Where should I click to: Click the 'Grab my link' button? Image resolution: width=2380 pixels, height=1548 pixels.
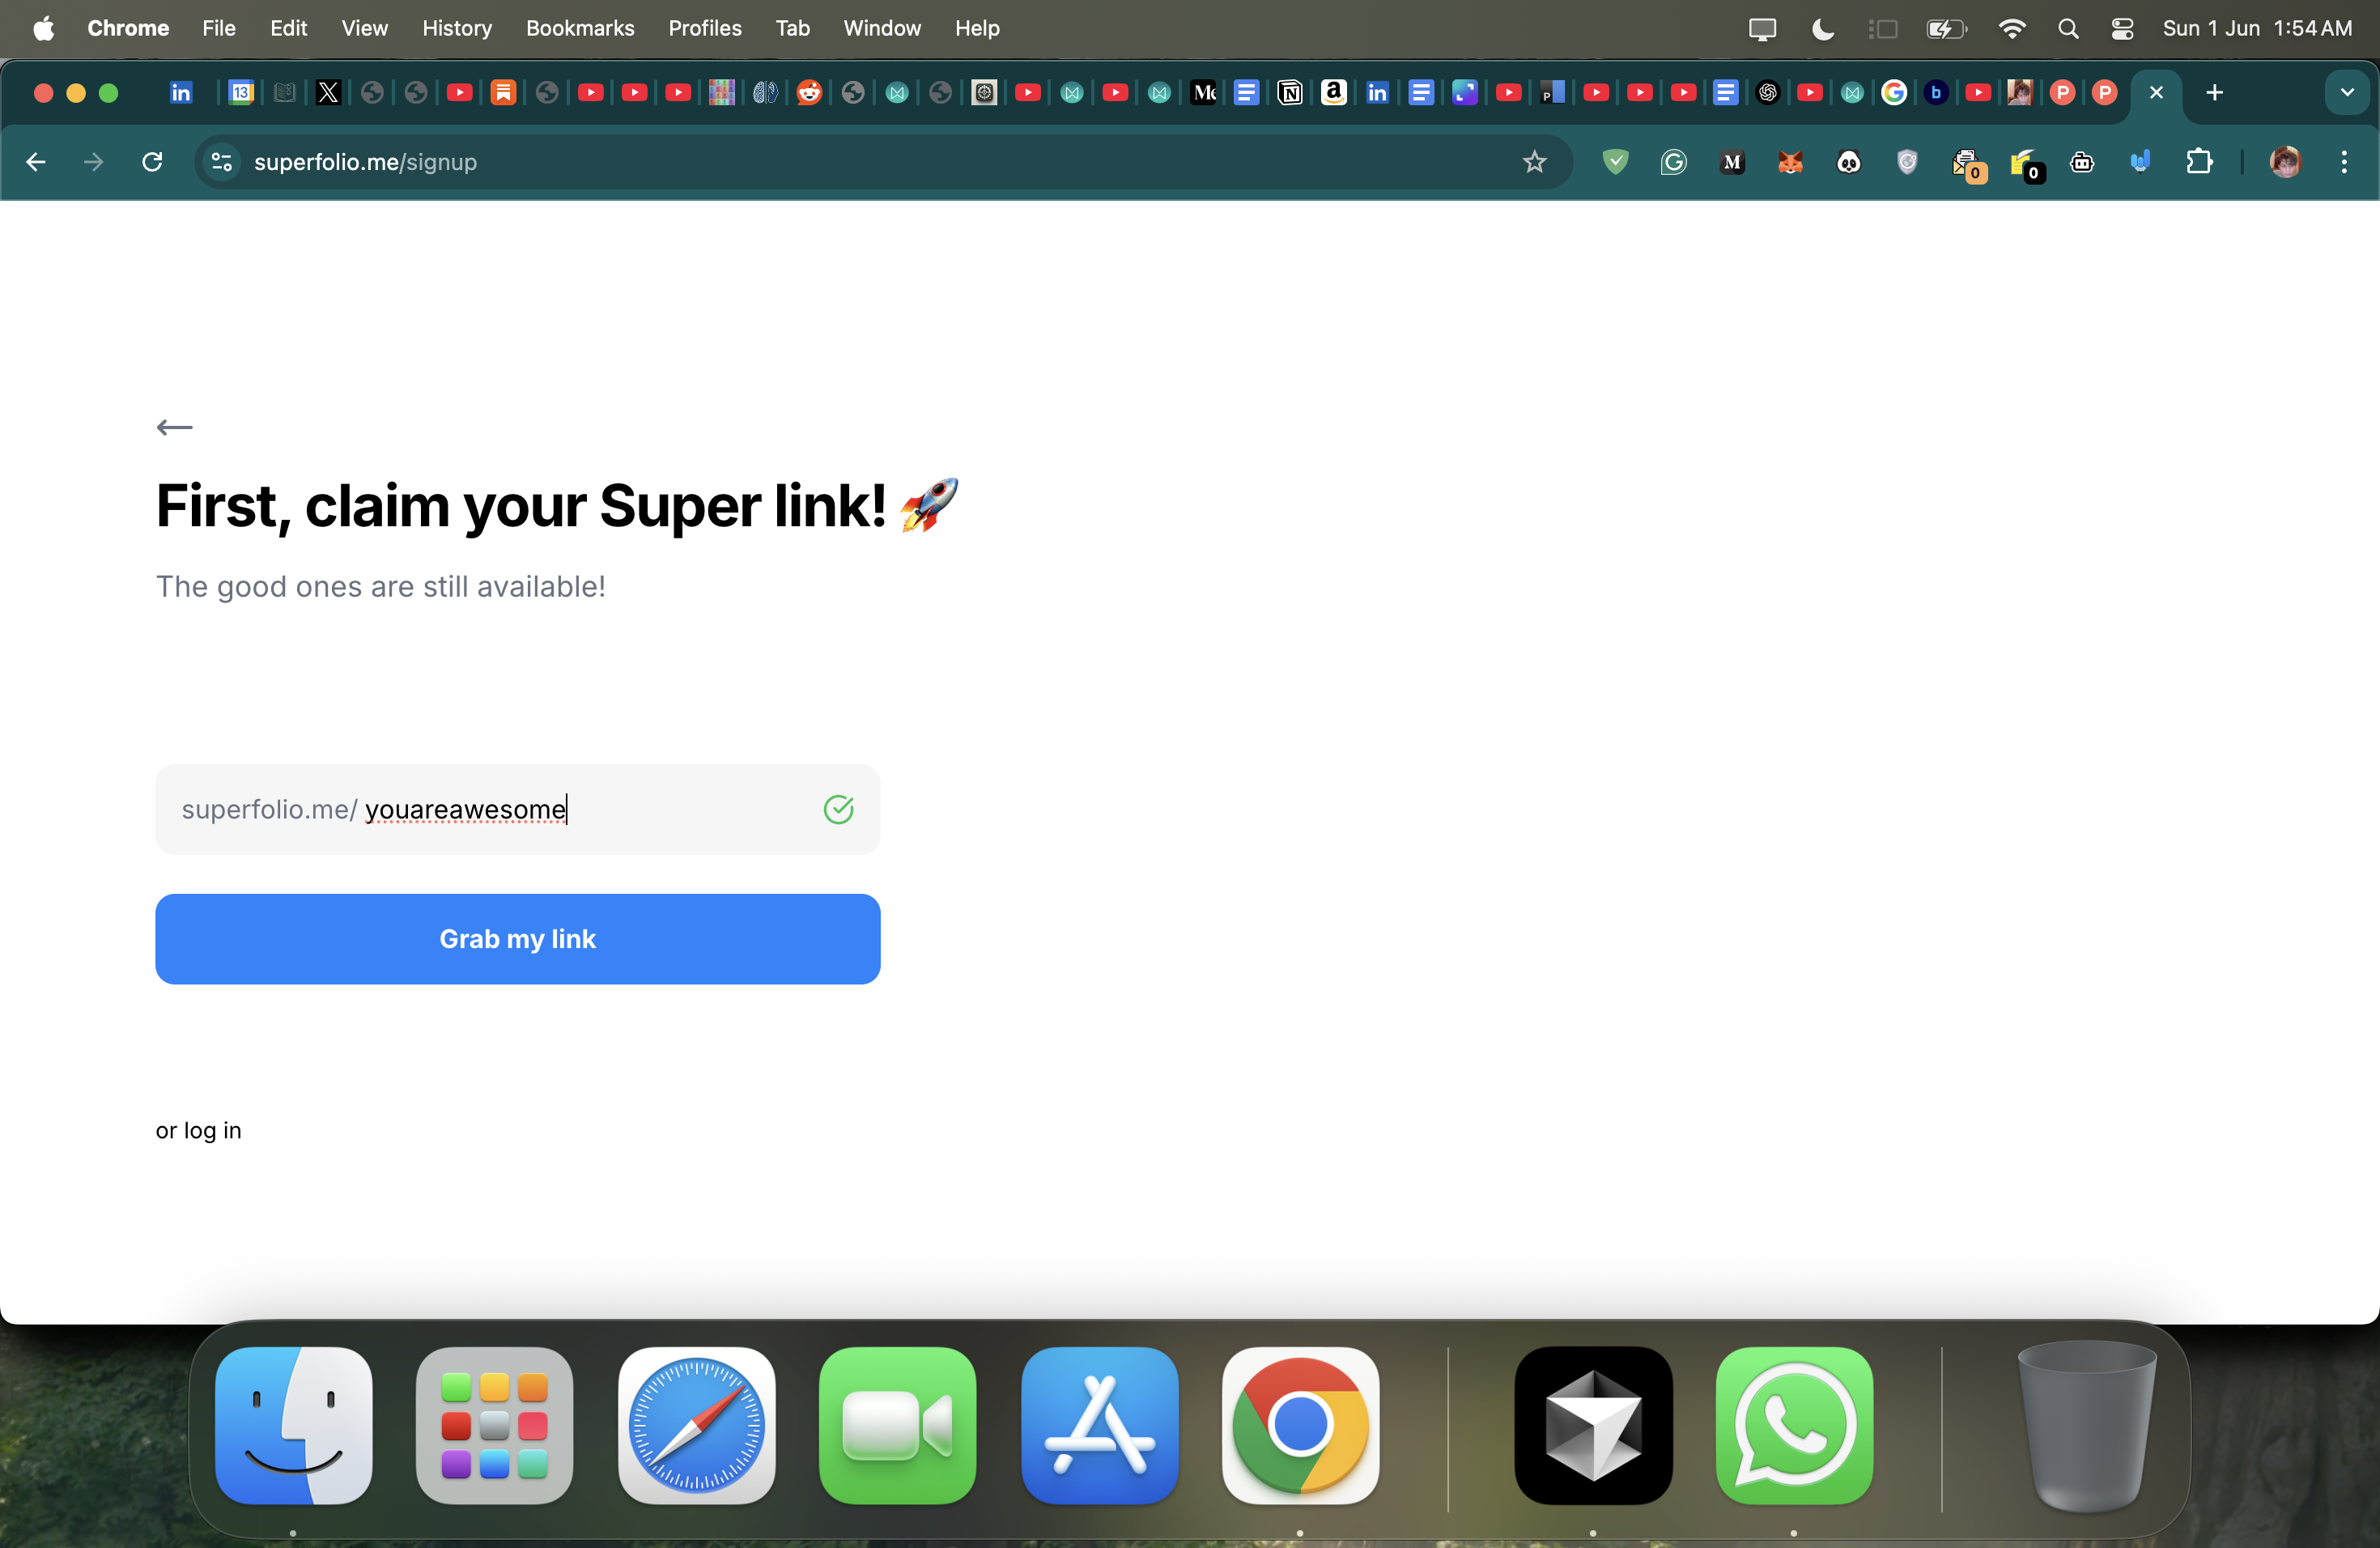pos(517,939)
